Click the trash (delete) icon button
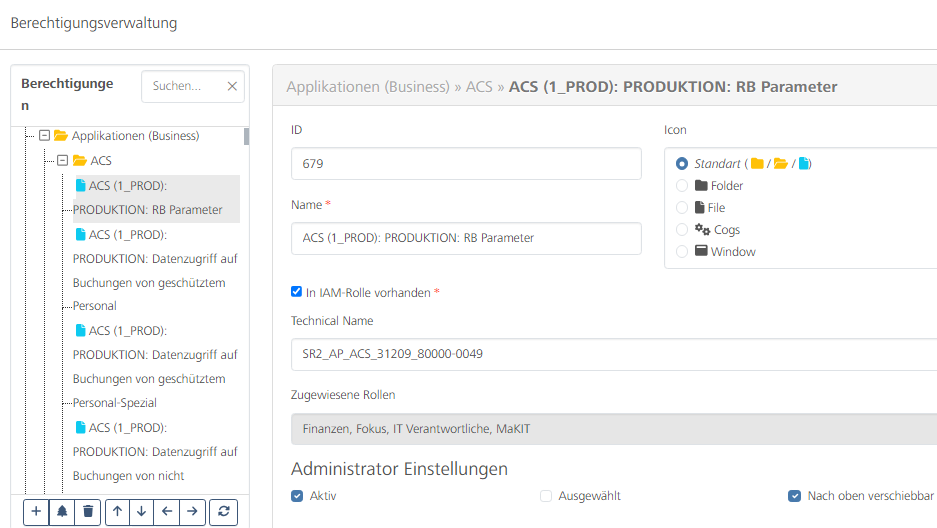Image resolution: width=937 pixels, height=528 pixels. (88, 511)
